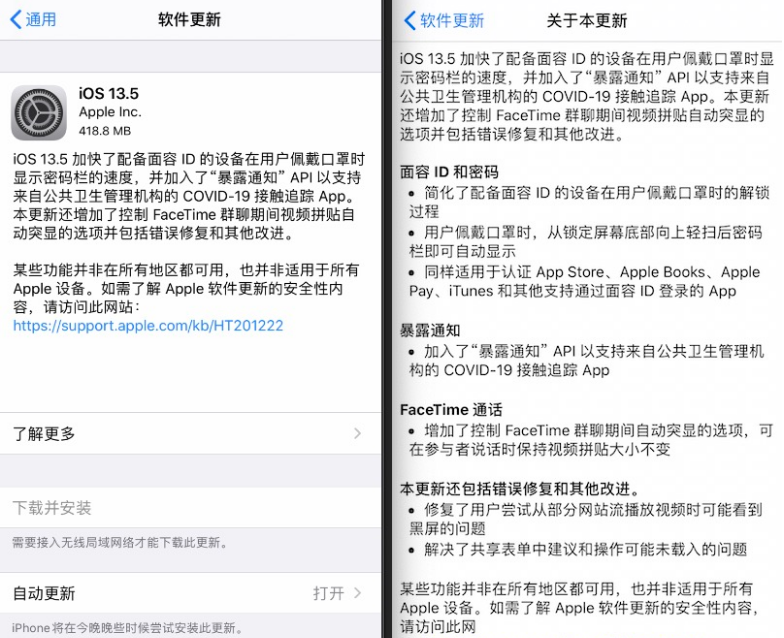Tap the iOS 13.5 settings gear icon
784x638 pixels.
tap(39, 112)
